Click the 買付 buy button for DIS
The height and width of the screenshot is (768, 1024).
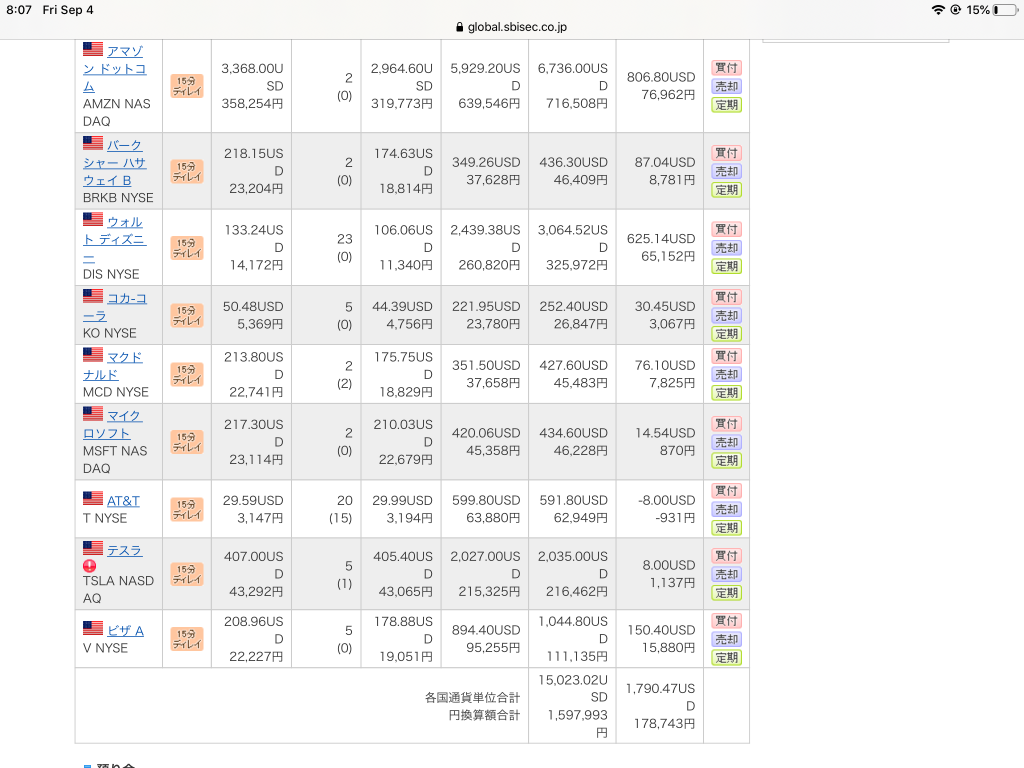(x=726, y=229)
